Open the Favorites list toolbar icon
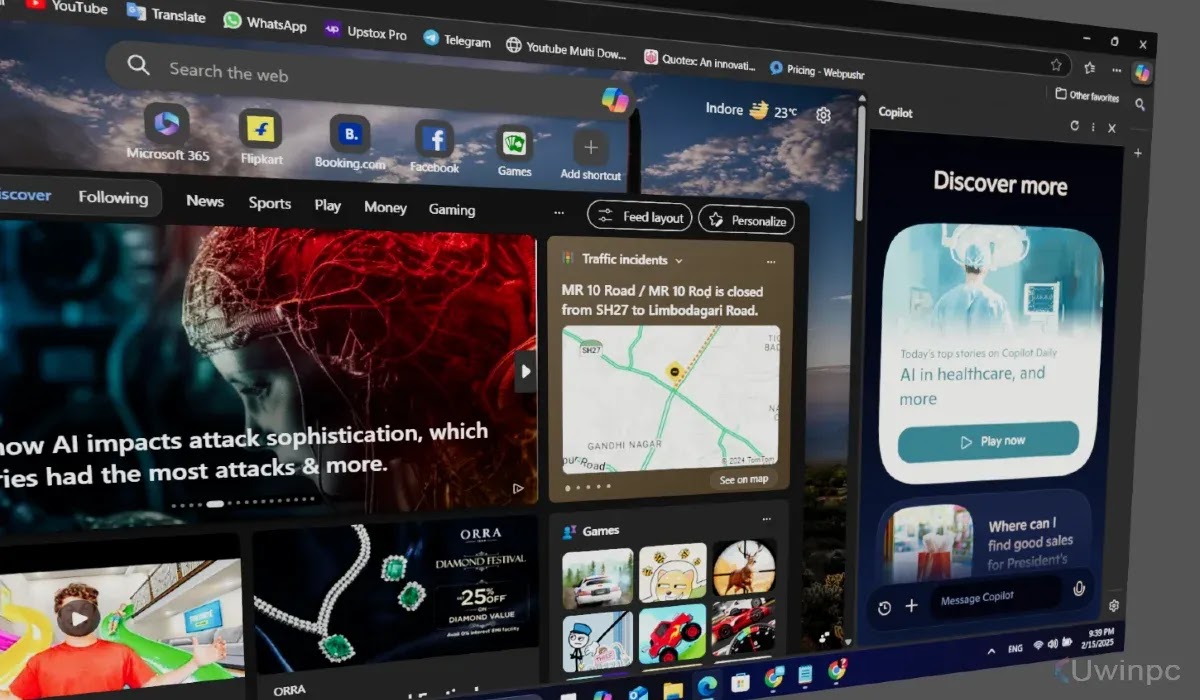The image size is (1200, 700). 1089,67
